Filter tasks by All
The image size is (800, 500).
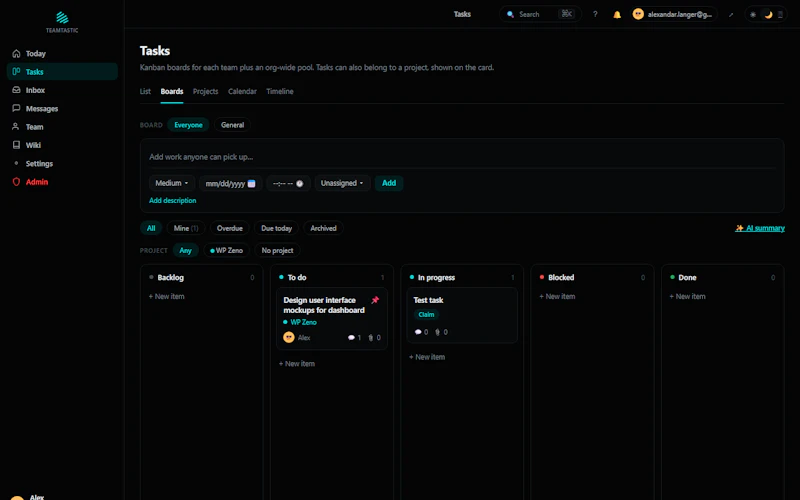point(151,228)
